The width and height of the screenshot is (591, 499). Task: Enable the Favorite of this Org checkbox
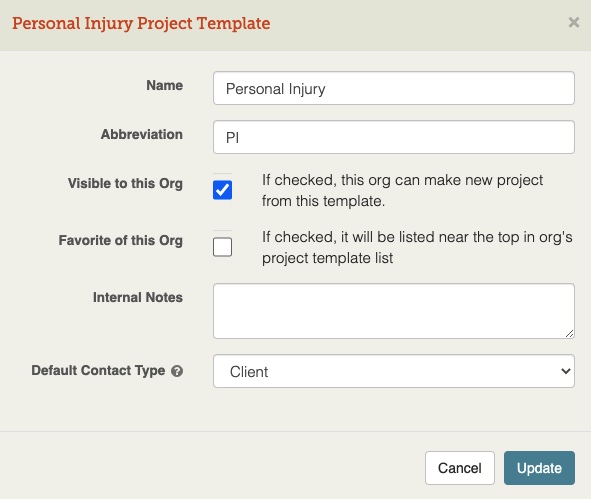pos(222,247)
